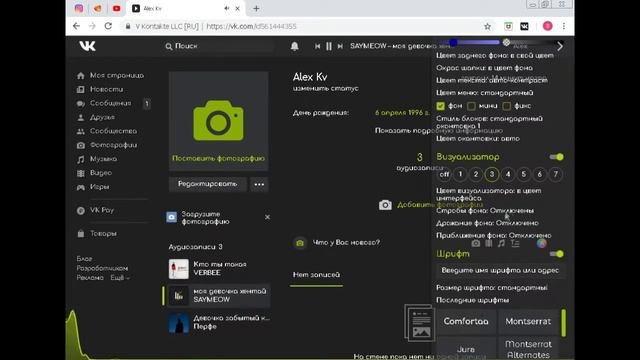Change Цвет заднего фона setting
Image resolution: width=640 pixels, height=360 pixels.
coord(495,56)
